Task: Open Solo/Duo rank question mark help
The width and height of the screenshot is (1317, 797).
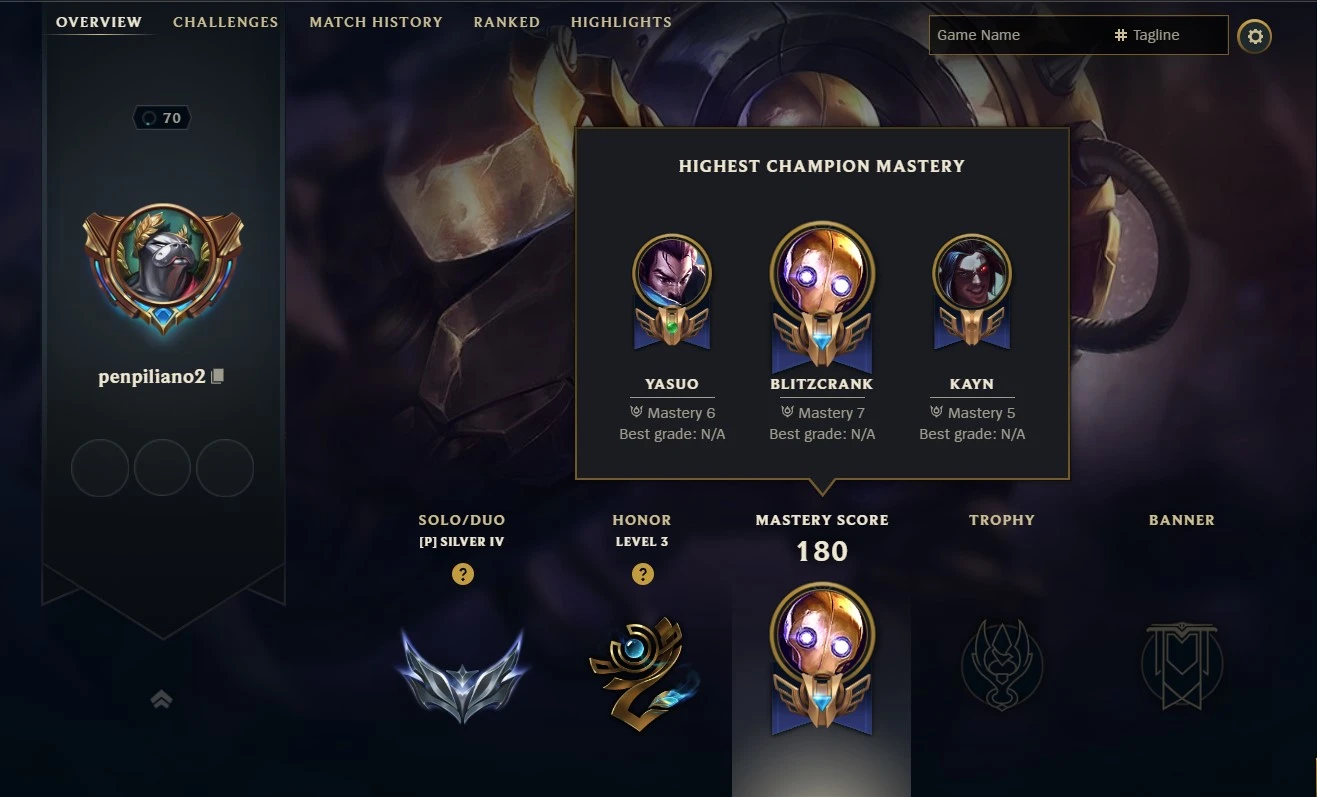Action: point(462,574)
